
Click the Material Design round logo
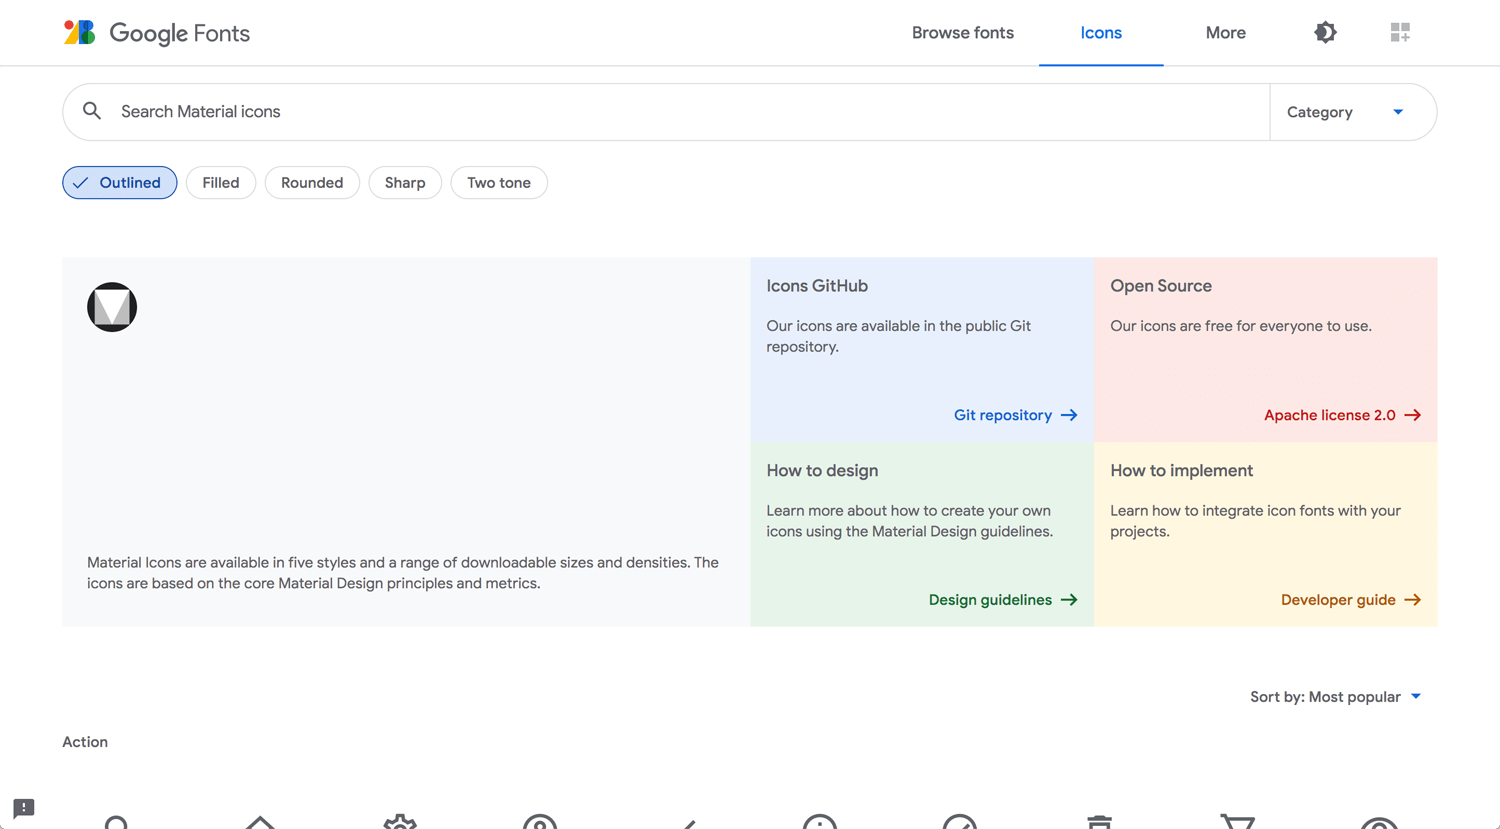coord(112,307)
